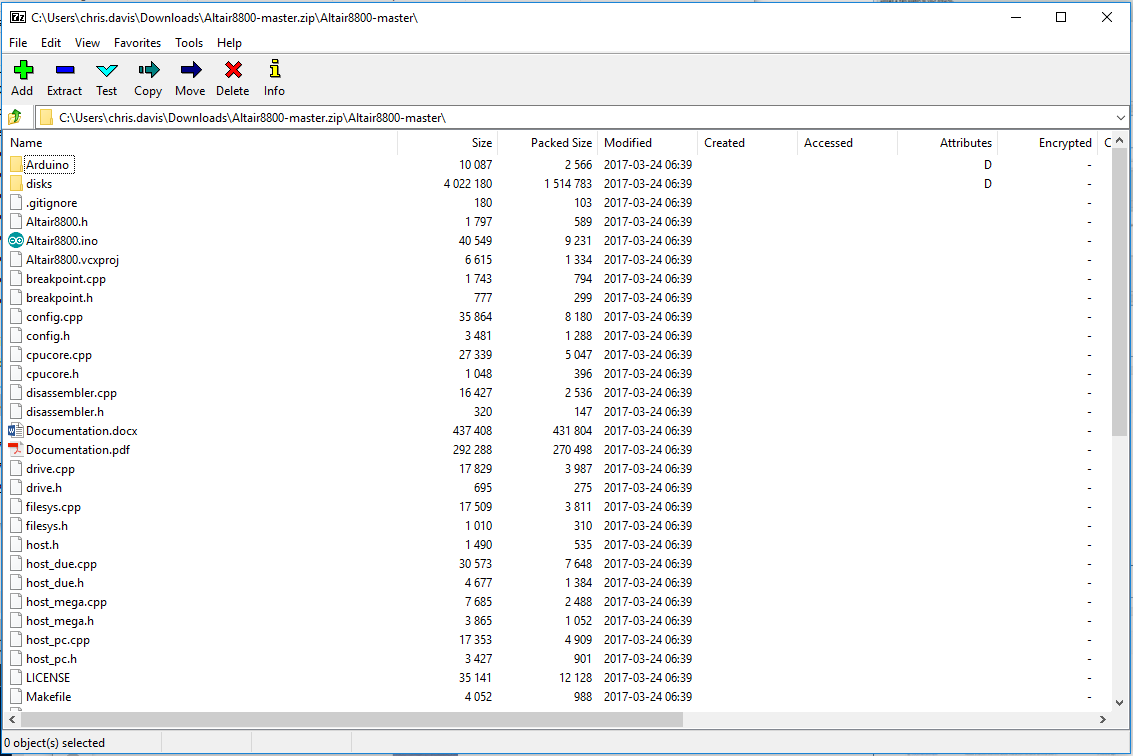Run the Test archive tool
Screen dimensions: 1133x756
tap(107, 69)
